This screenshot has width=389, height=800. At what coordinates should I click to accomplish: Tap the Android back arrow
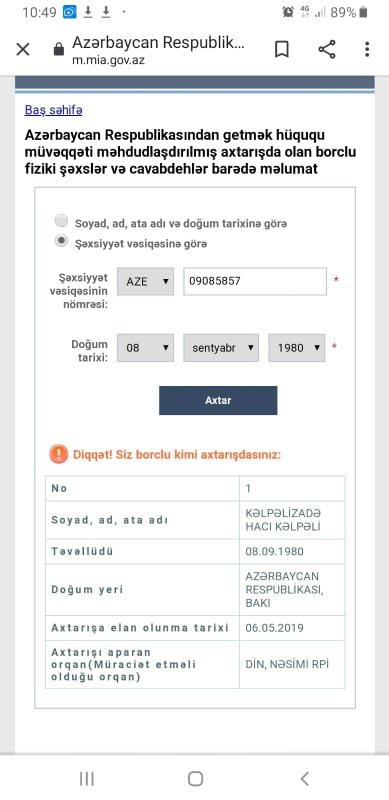tap(305, 779)
